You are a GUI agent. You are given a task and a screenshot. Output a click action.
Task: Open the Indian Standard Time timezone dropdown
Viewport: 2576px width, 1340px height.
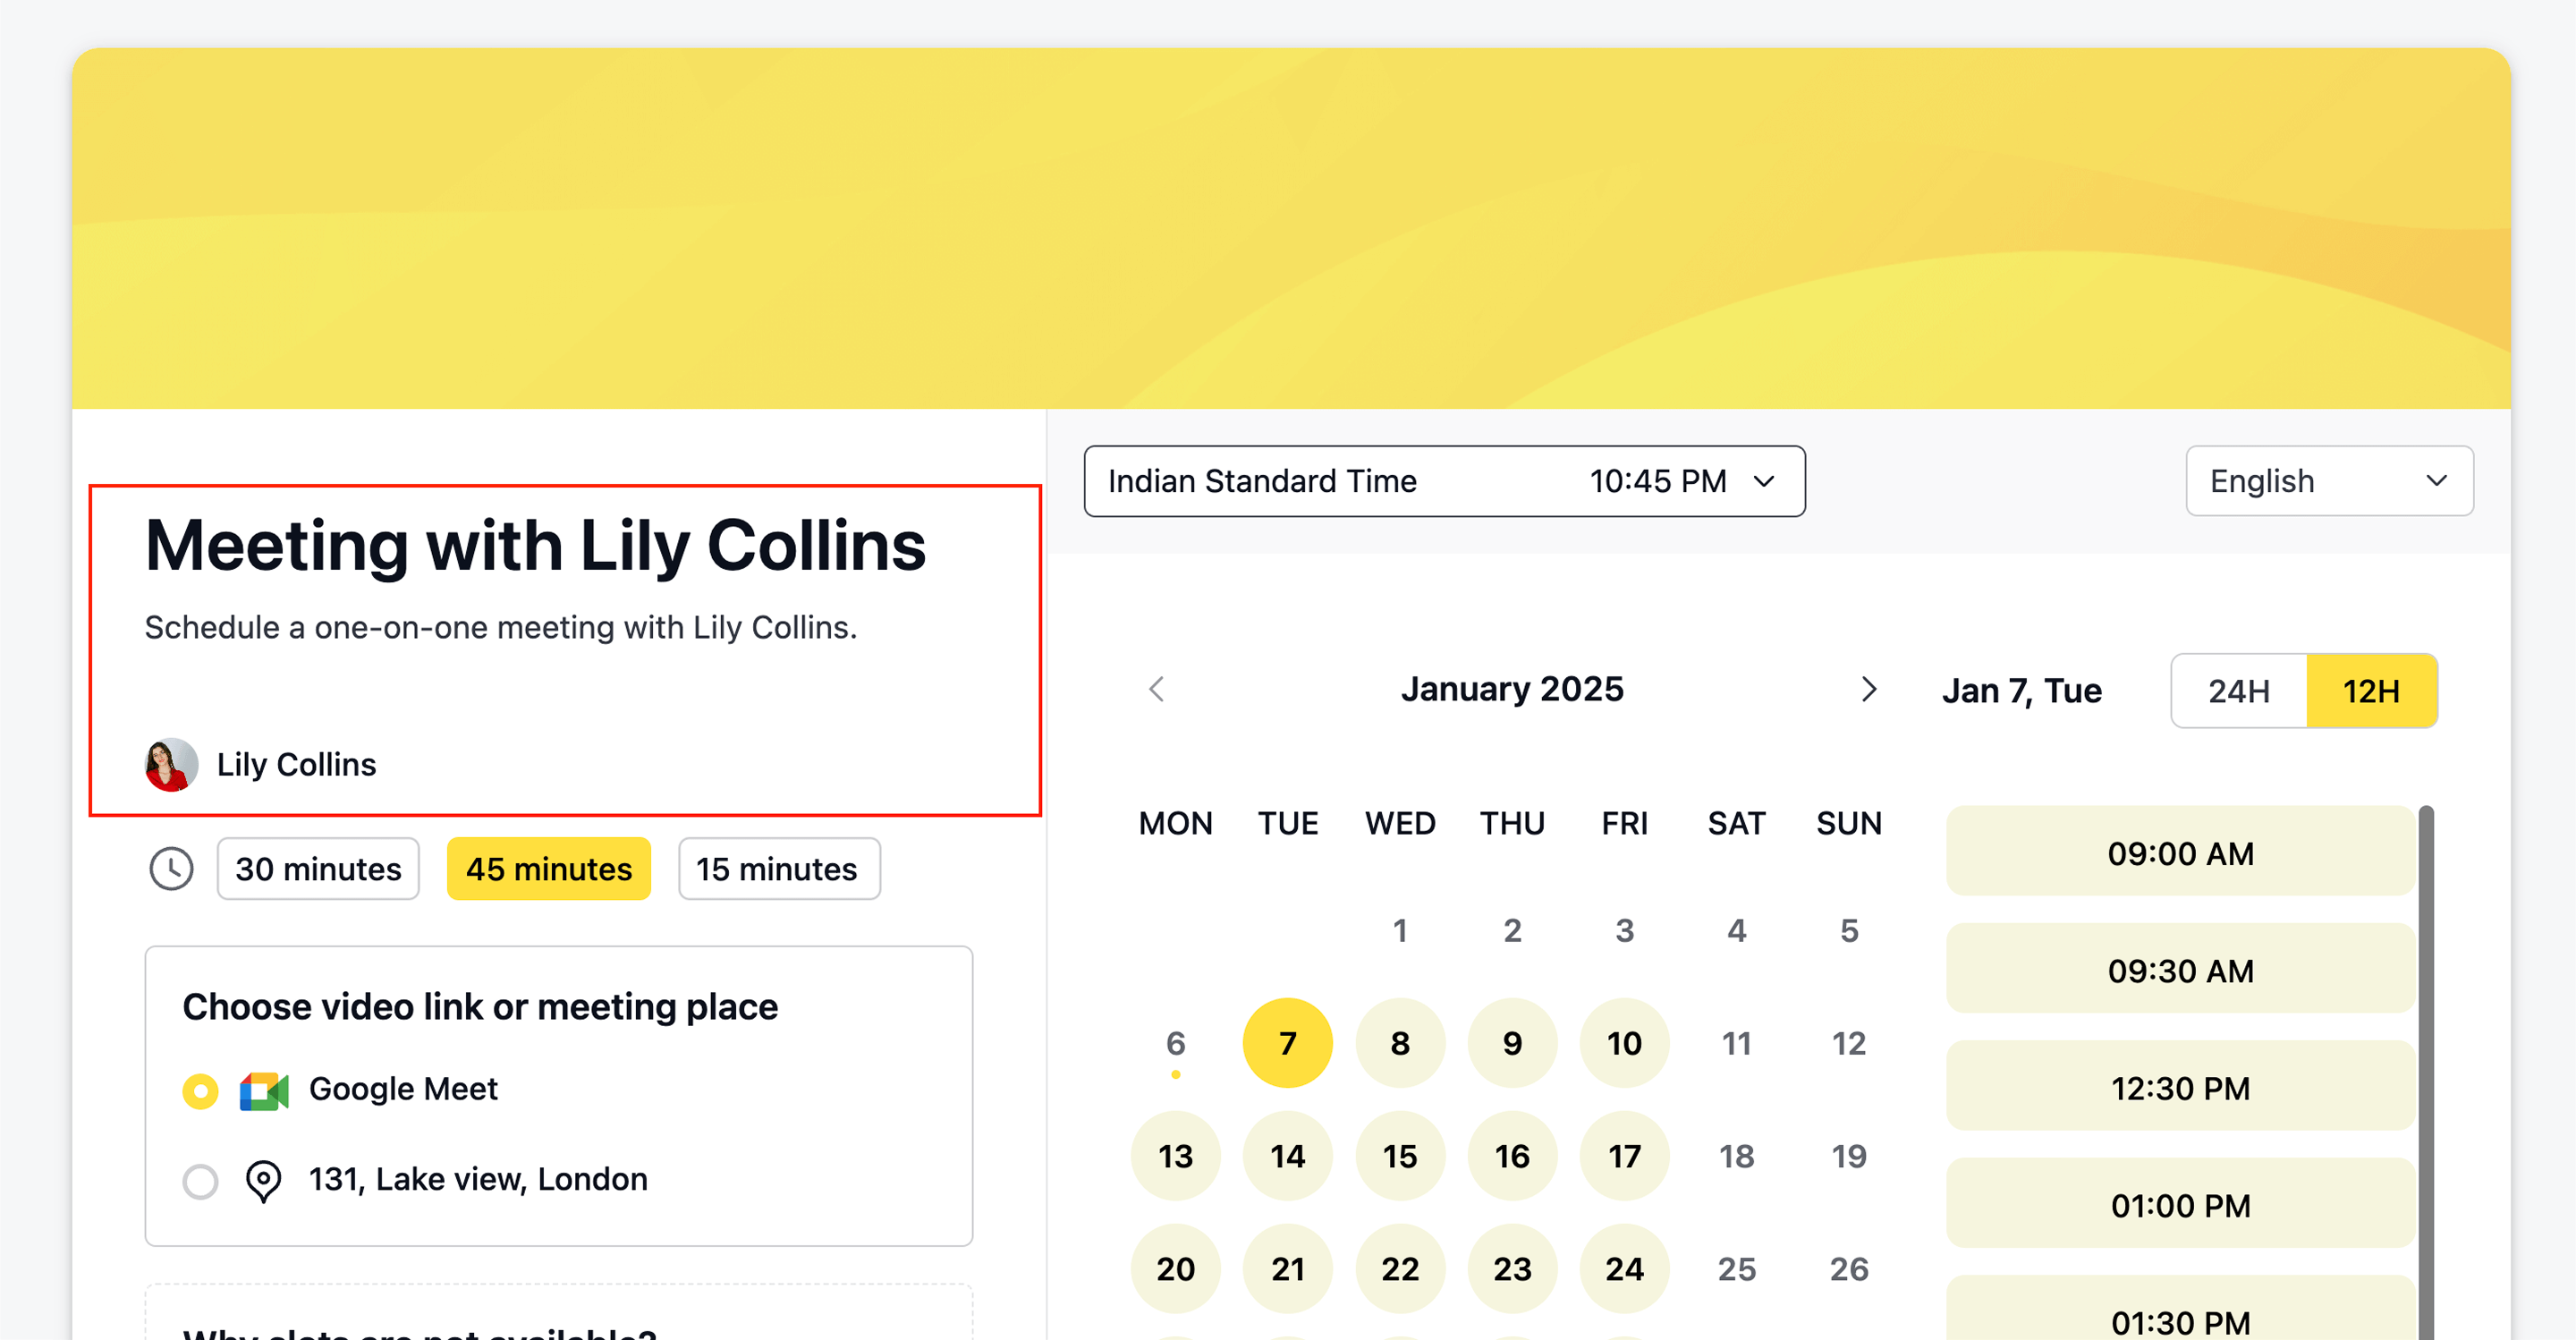pyautogui.click(x=1443, y=481)
